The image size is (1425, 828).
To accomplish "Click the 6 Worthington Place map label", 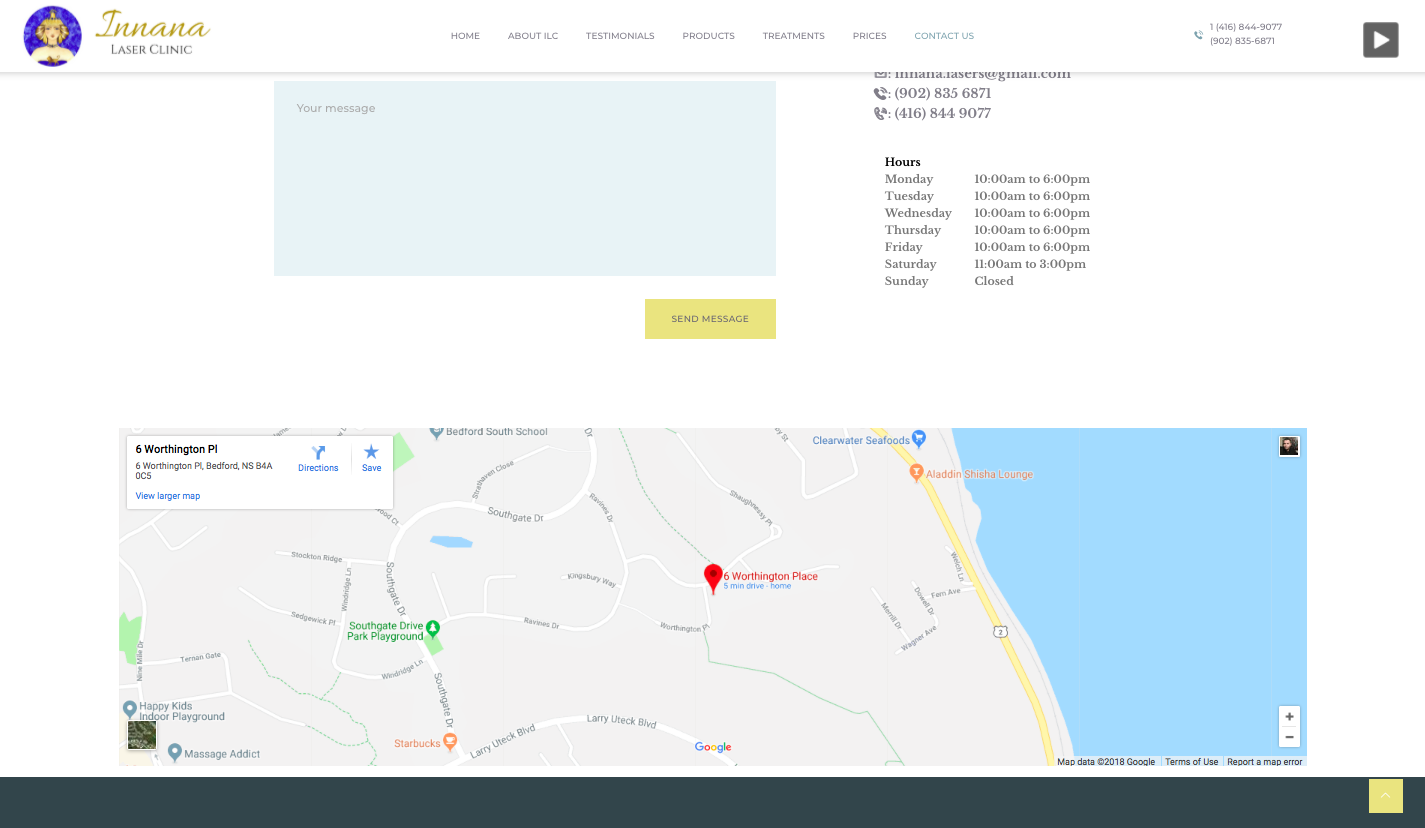I will click(771, 576).
